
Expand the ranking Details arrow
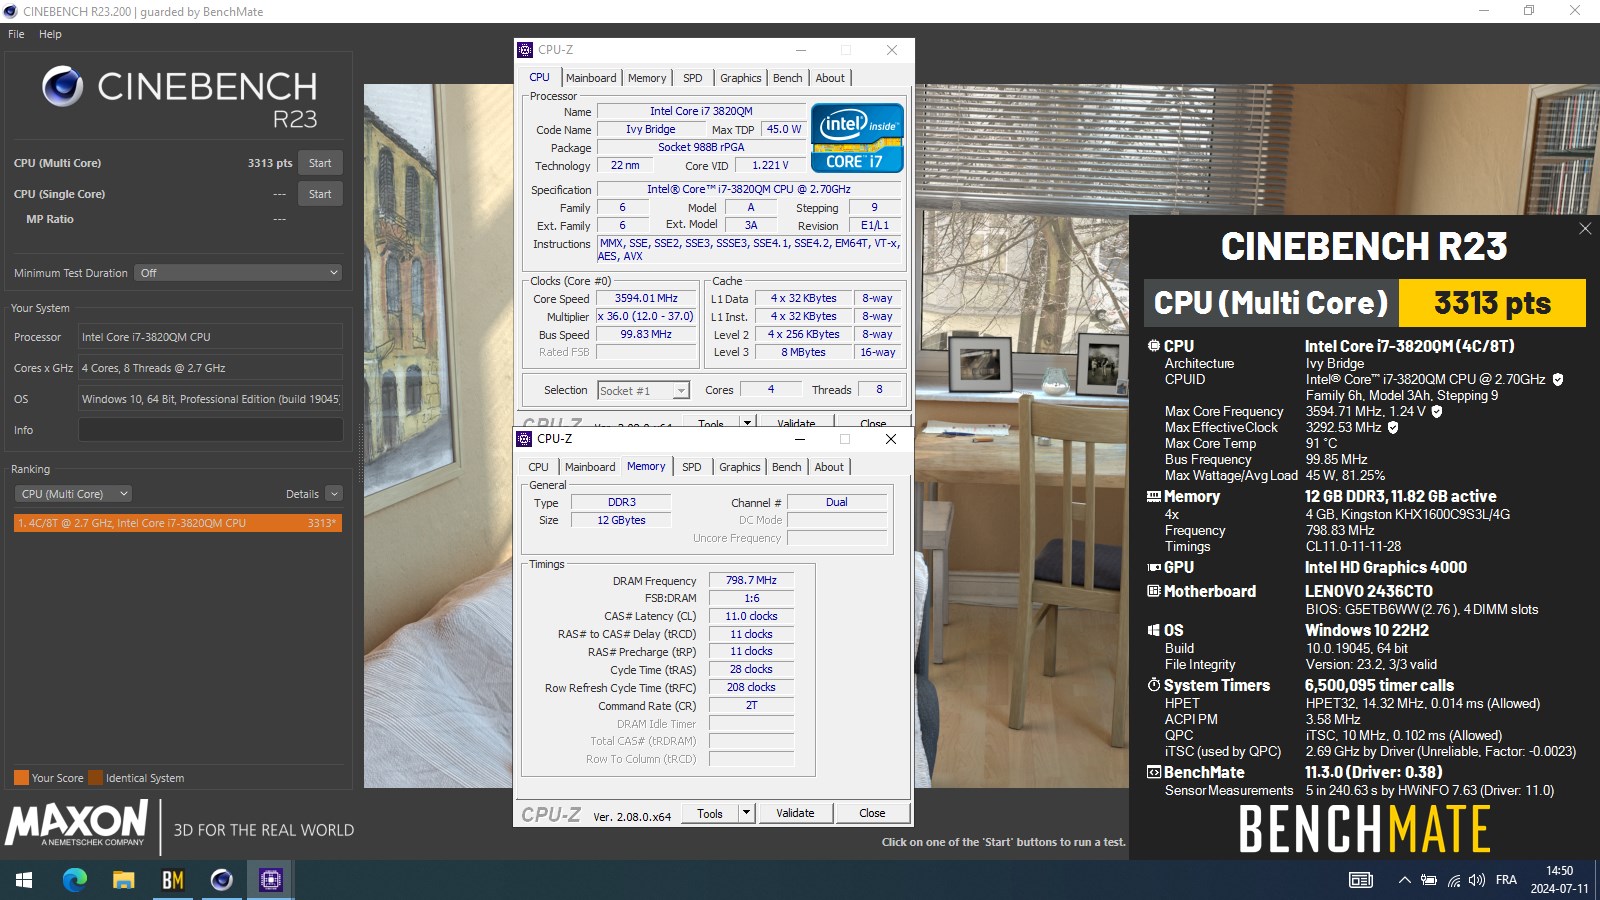pos(334,494)
